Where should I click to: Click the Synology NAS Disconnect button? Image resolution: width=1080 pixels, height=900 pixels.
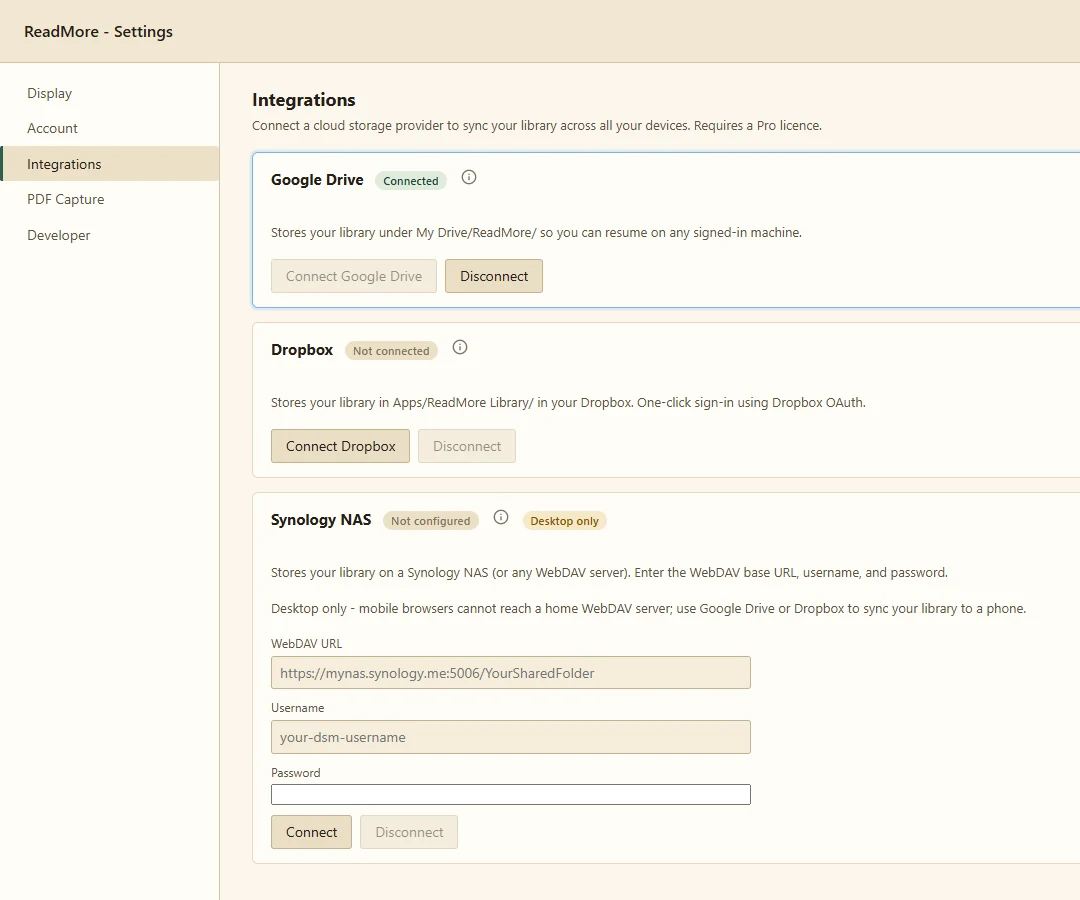[x=409, y=832]
